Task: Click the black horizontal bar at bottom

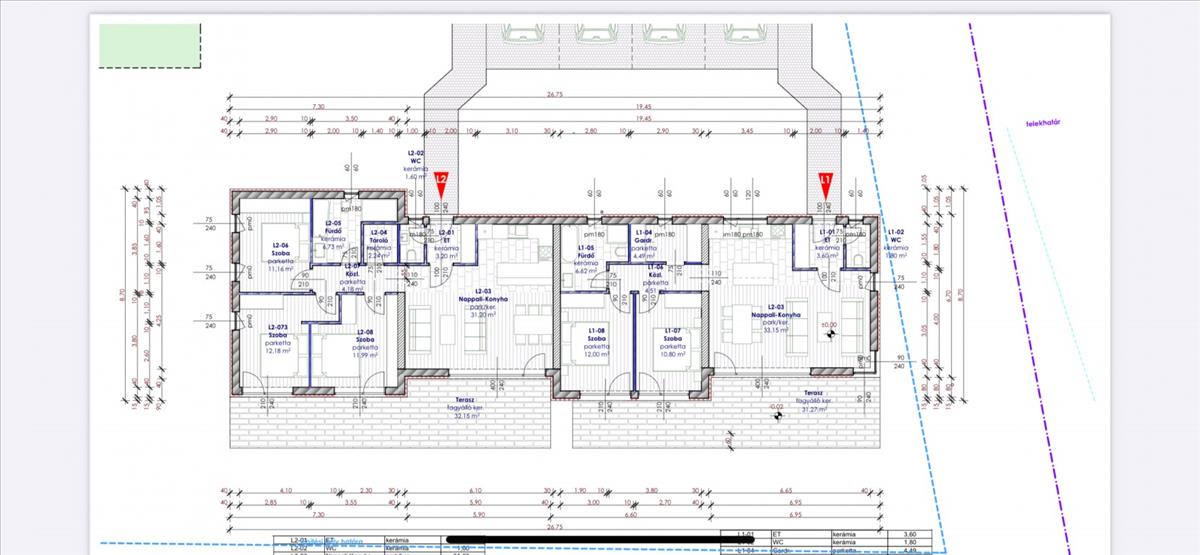Action: point(600,548)
